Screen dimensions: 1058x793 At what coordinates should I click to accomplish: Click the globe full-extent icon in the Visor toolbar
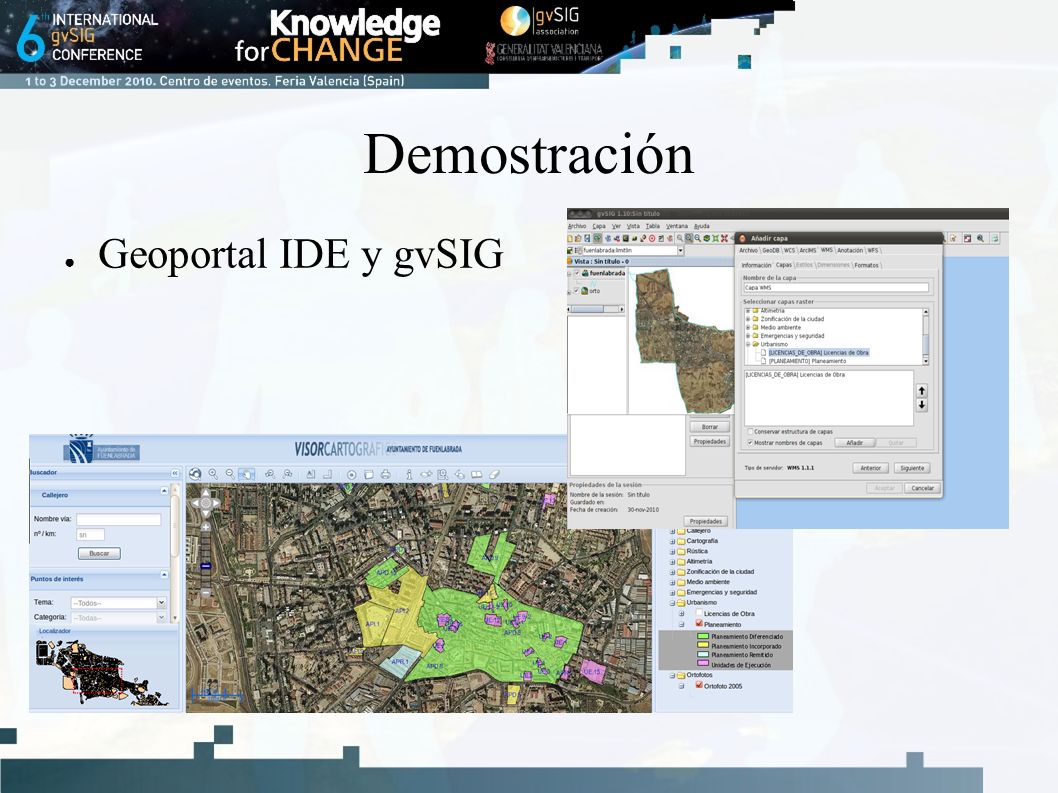[195, 474]
